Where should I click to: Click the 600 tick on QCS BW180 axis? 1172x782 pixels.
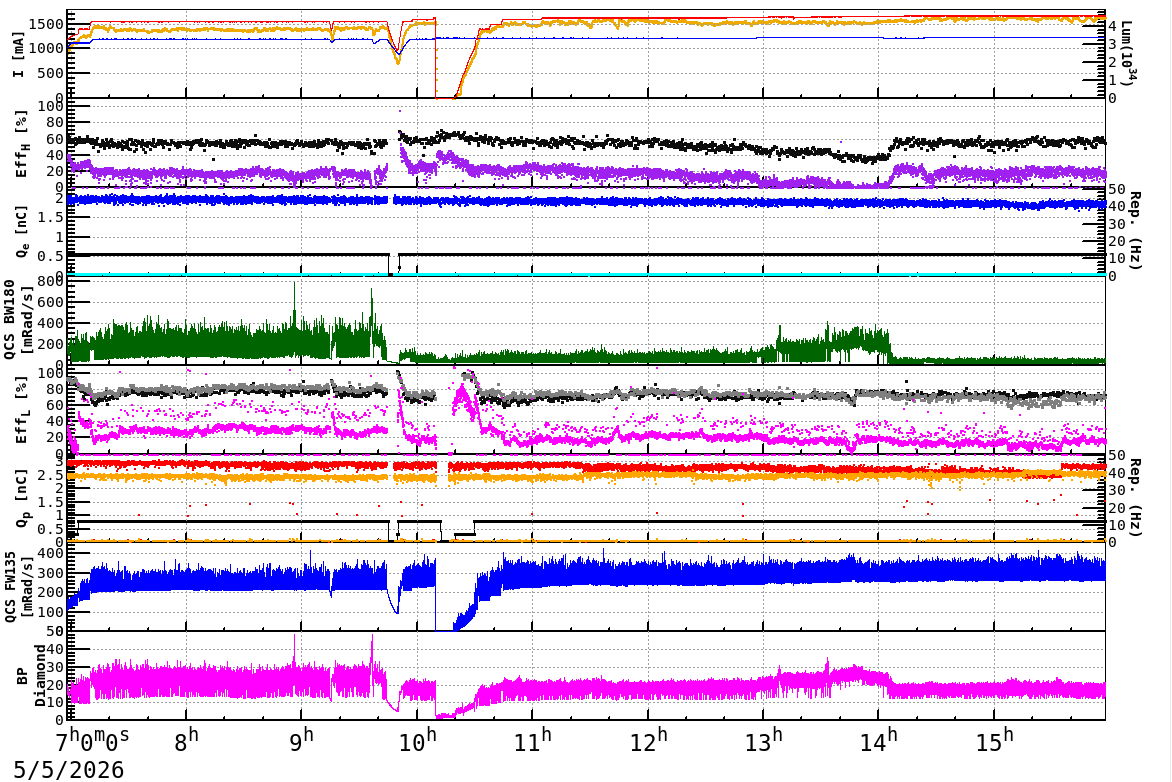pos(51,302)
